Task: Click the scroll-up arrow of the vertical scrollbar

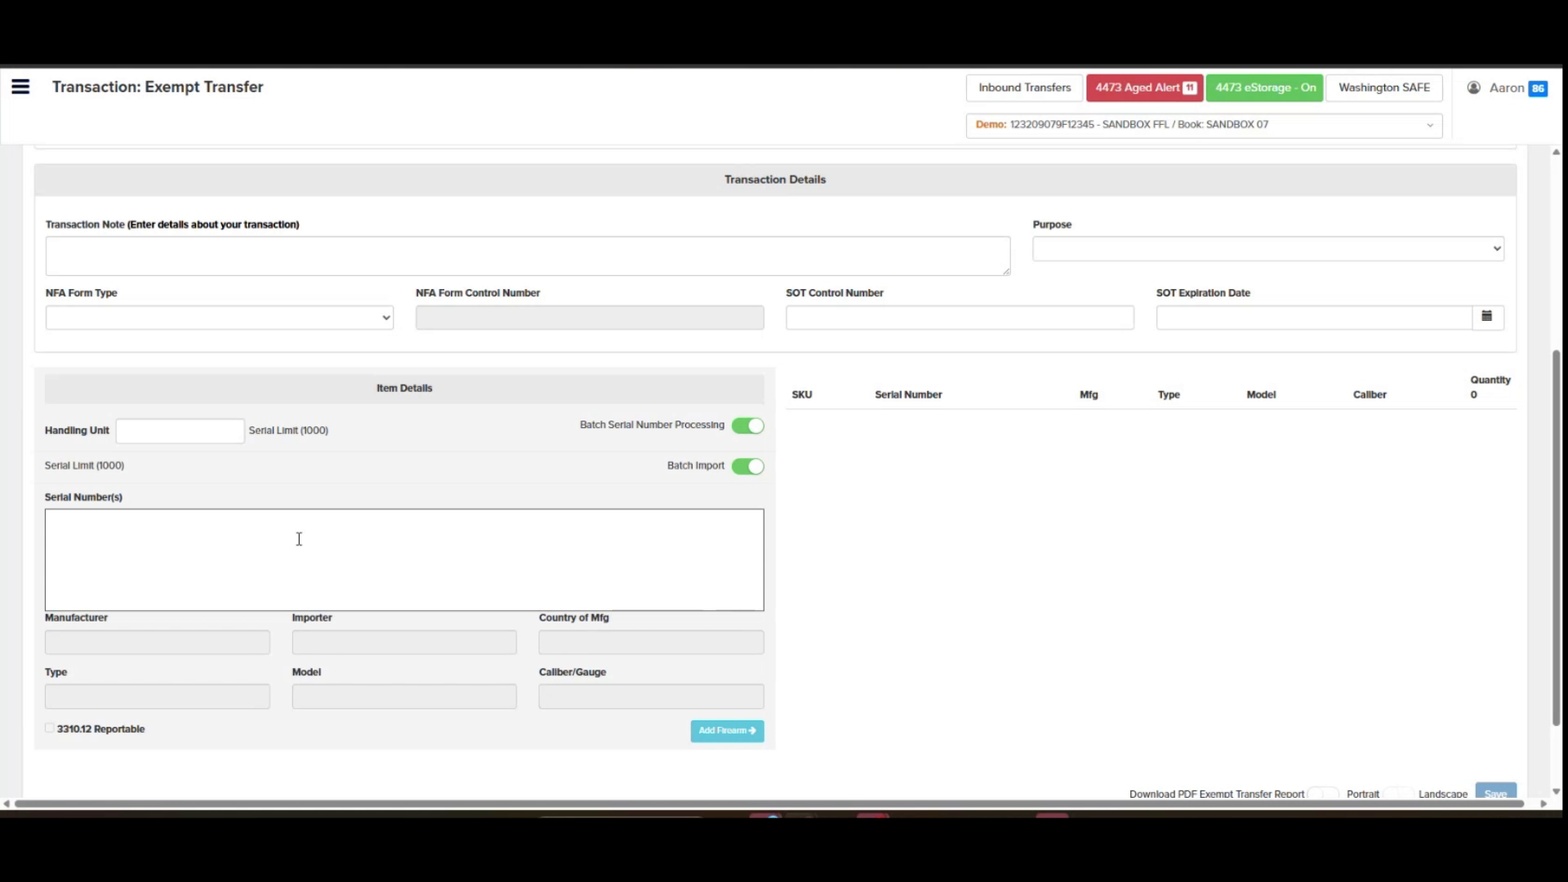Action: 1556,152
